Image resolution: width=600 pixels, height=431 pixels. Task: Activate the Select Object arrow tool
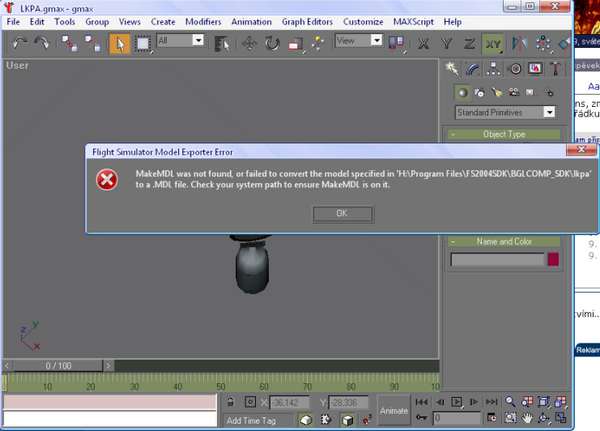(x=119, y=43)
